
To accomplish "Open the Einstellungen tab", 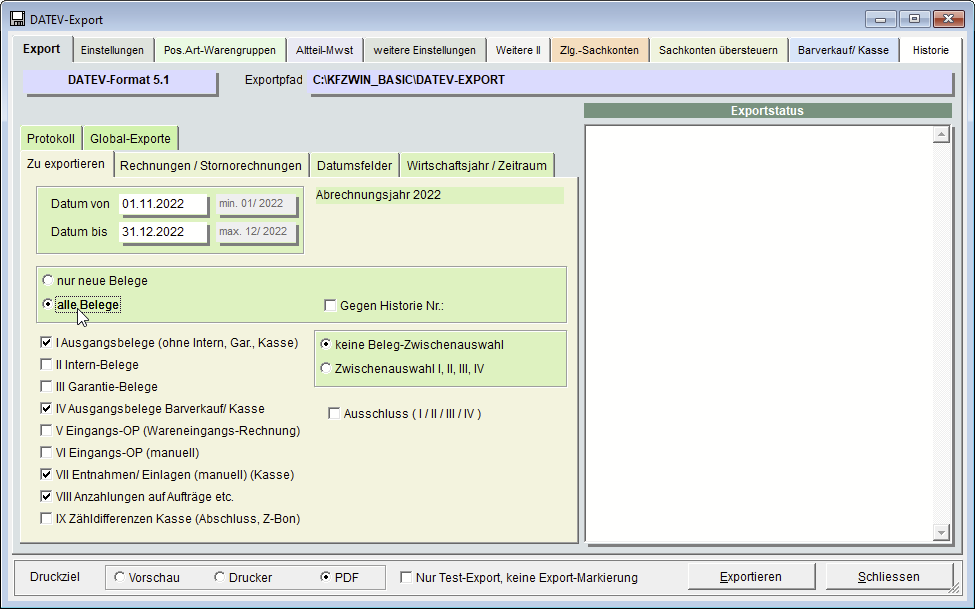I will tap(112, 50).
